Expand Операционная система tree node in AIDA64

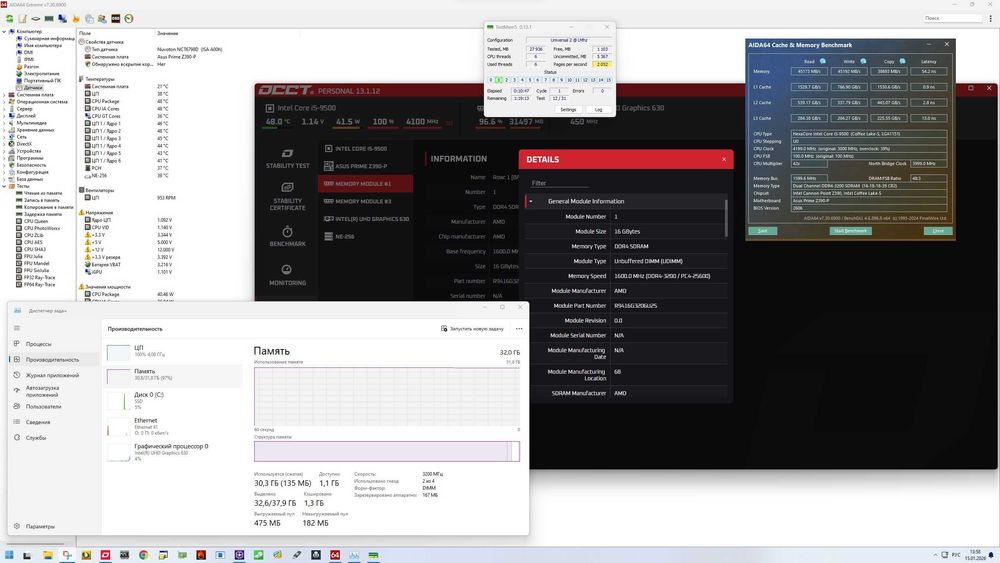pos(4,101)
